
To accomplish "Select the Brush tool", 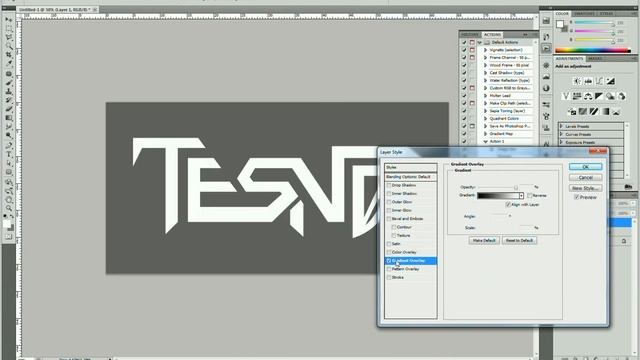I will point(9,82).
